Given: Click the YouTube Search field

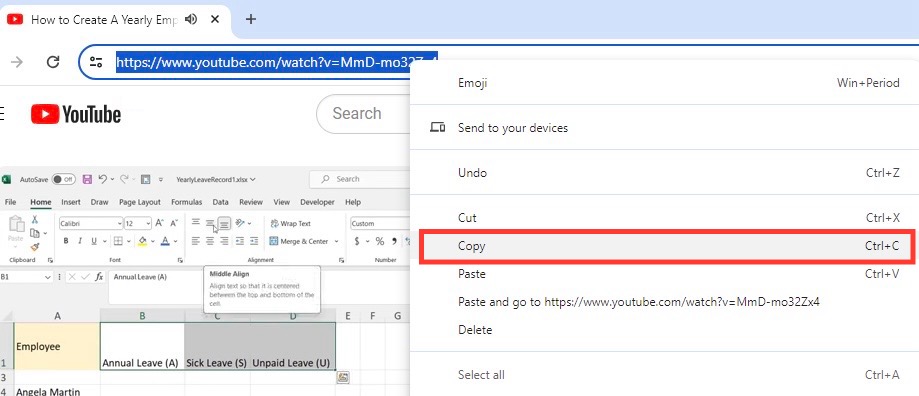Looking at the screenshot, I should (x=363, y=114).
